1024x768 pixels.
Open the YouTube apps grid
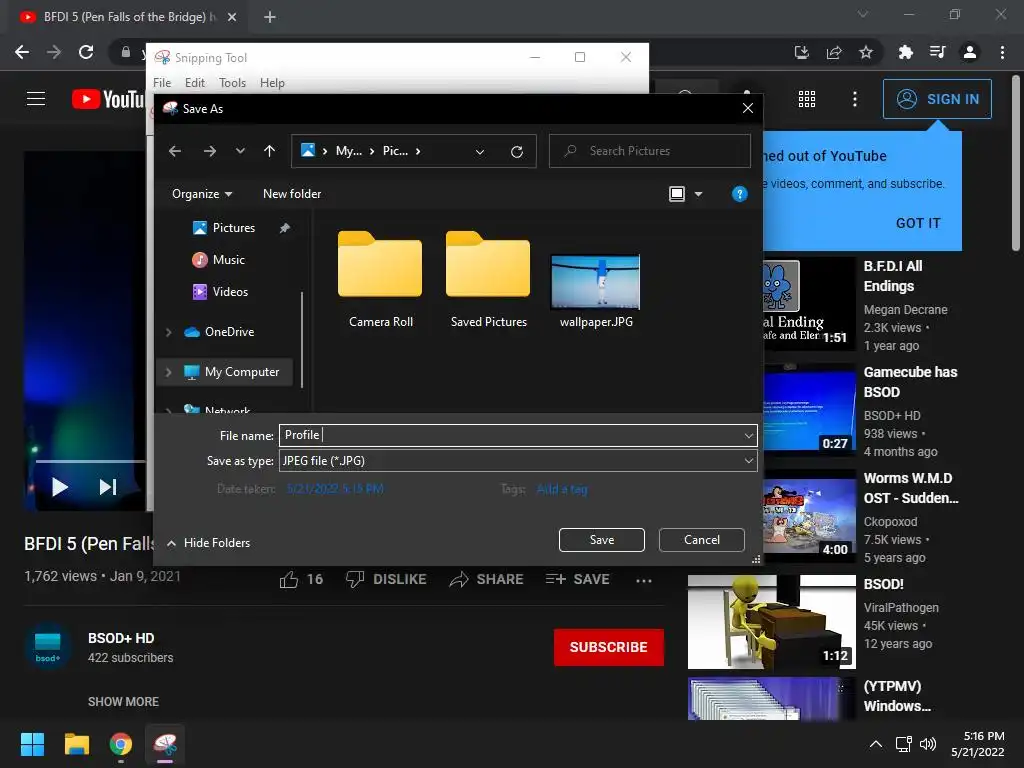807,99
